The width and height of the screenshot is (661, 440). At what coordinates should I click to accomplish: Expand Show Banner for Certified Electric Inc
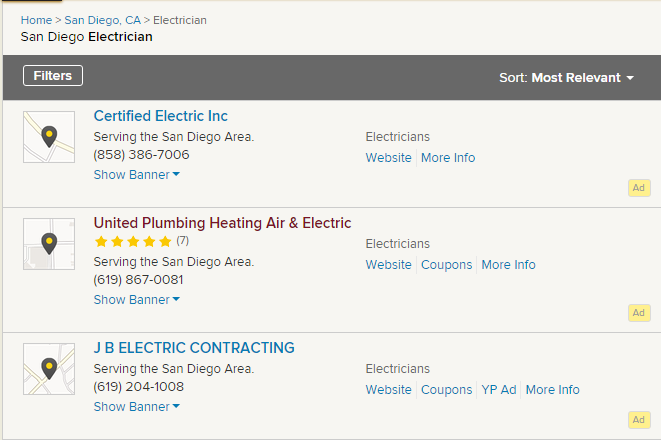[136, 175]
